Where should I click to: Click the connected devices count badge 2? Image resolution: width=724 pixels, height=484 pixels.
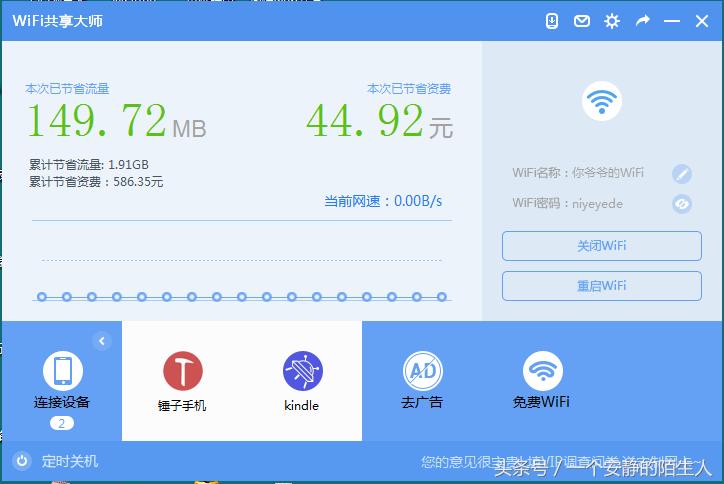click(x=62, y=423)
